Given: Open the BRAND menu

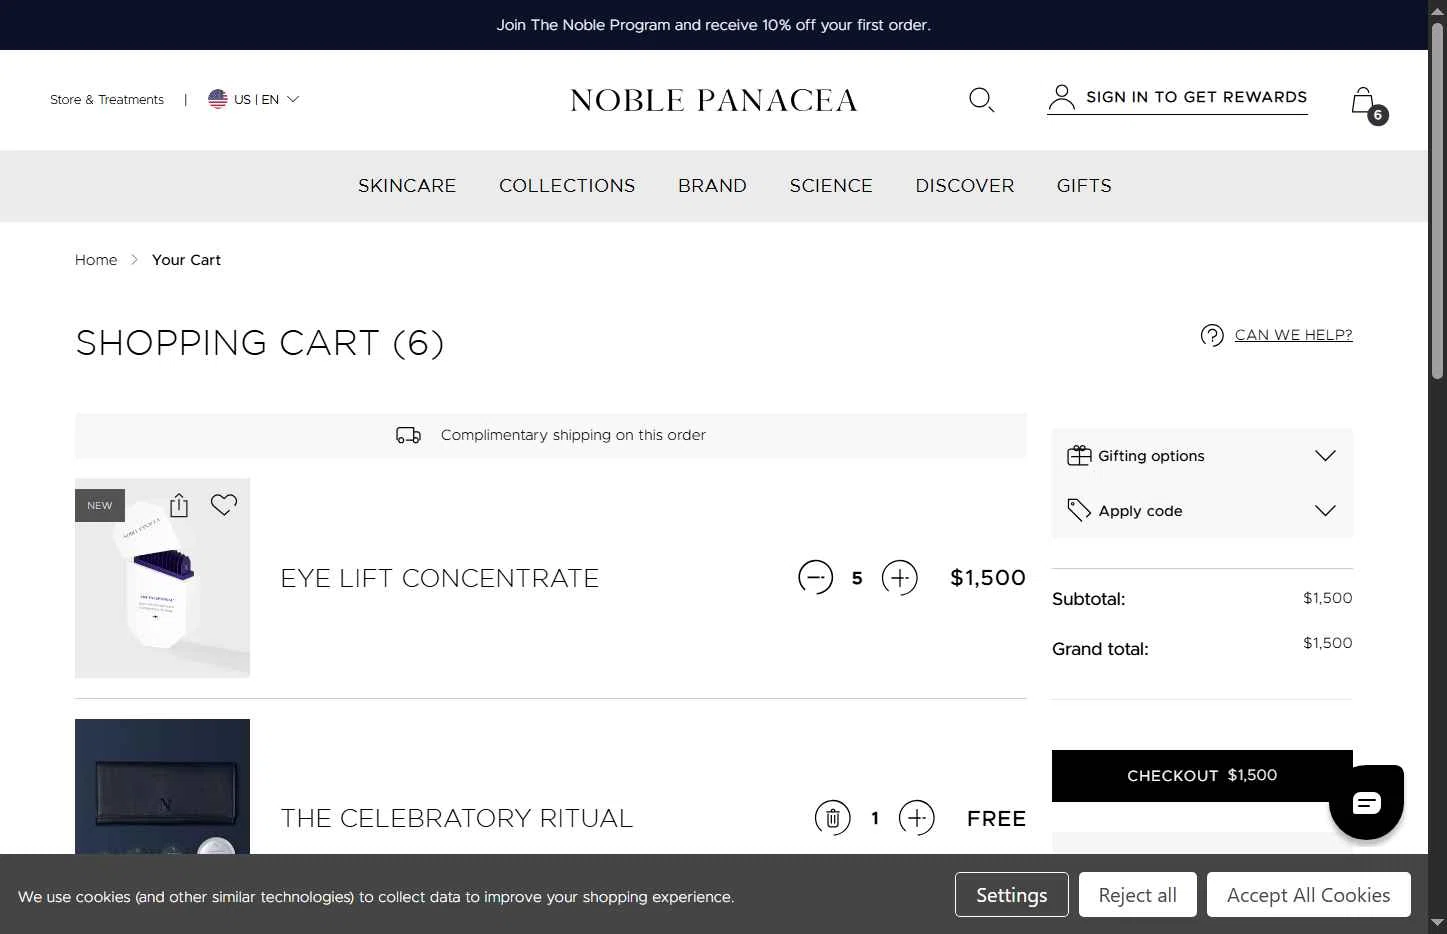Looking at the screenshot, I should coord(712,186).
